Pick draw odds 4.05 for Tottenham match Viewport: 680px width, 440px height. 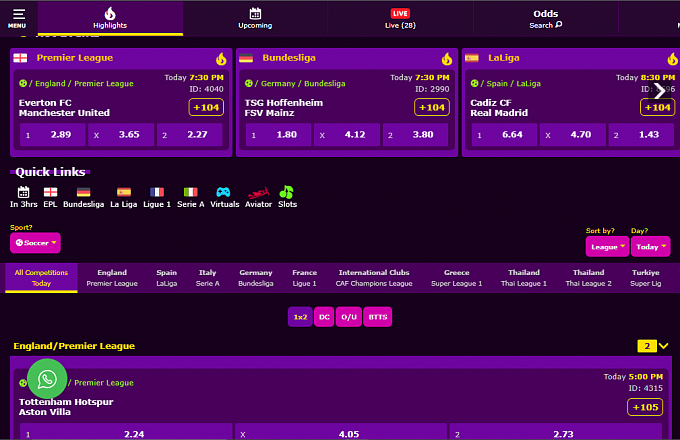[341, 433]
